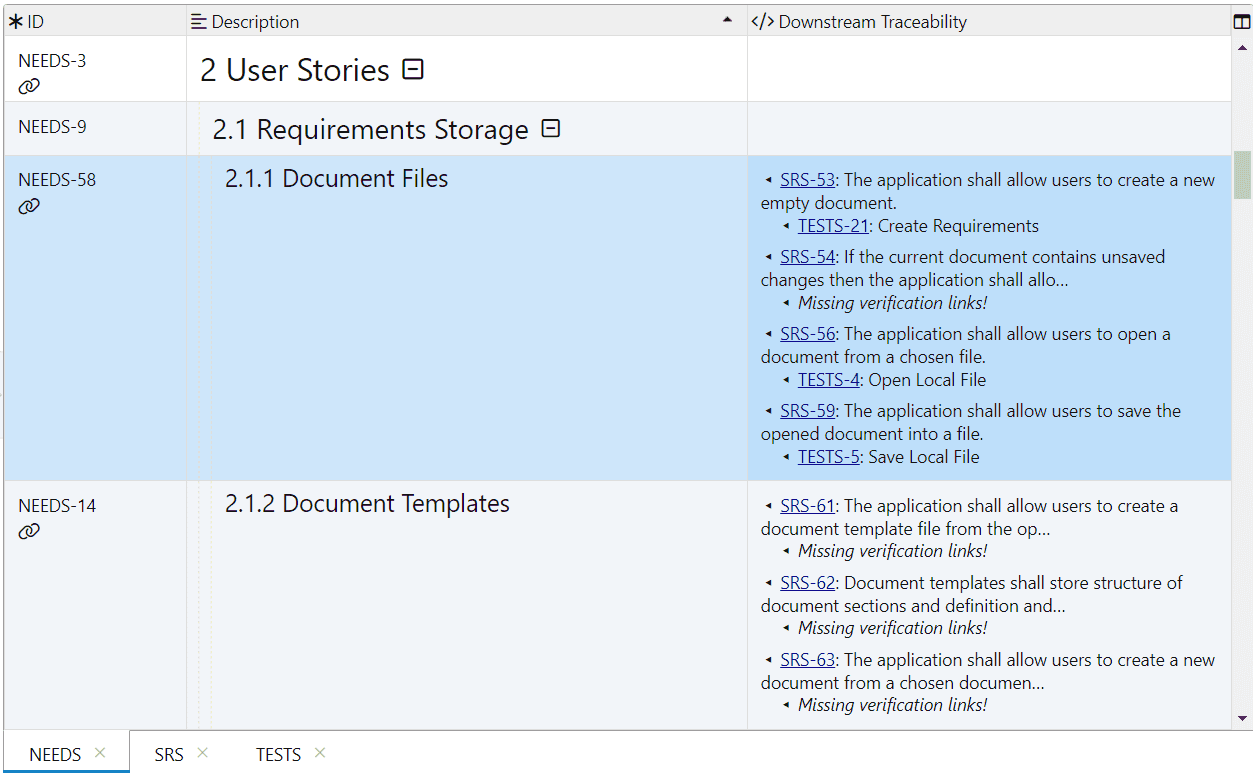Screen dimensions: 1253x777
Task: Close the TESTS tab
Action: (319, 753)
